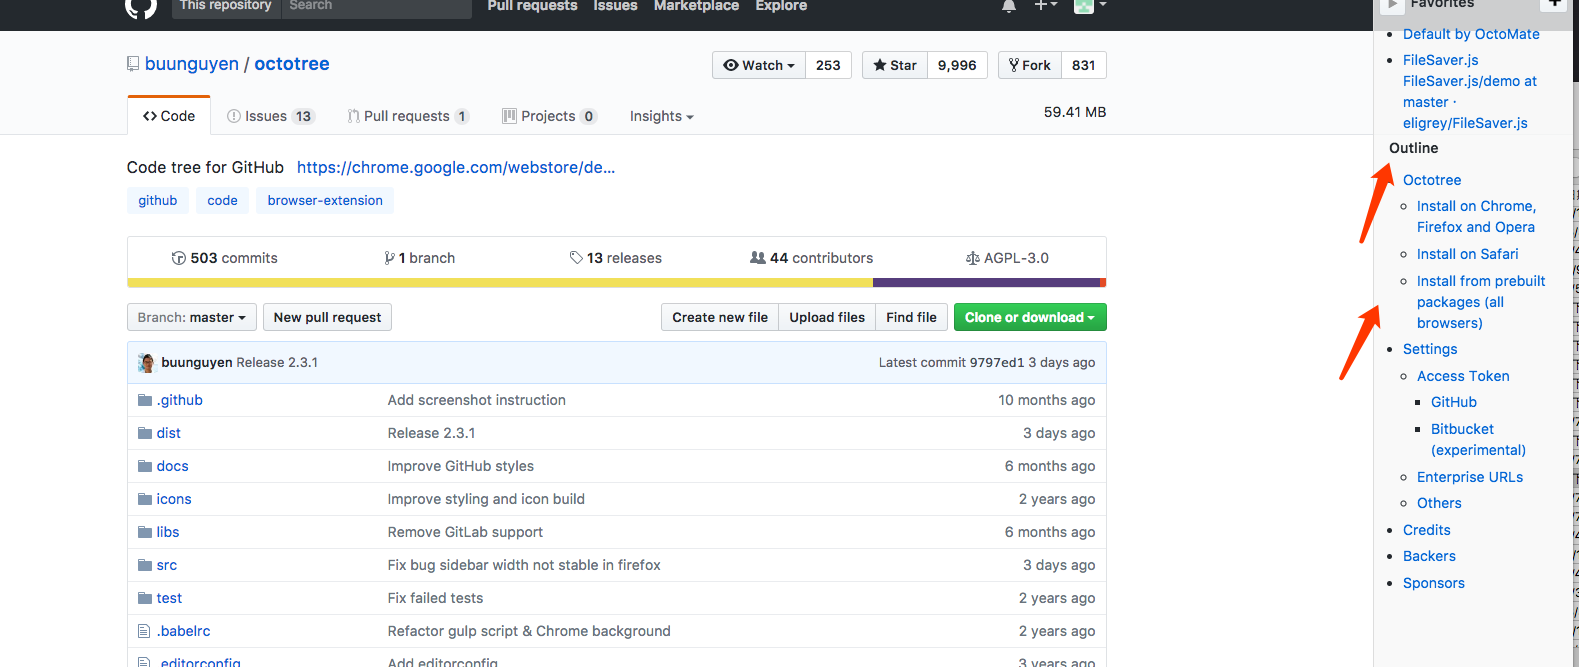This screenshot has width=1579, height=667.
Task: Click Upload files
Action: tap(827, 317)
